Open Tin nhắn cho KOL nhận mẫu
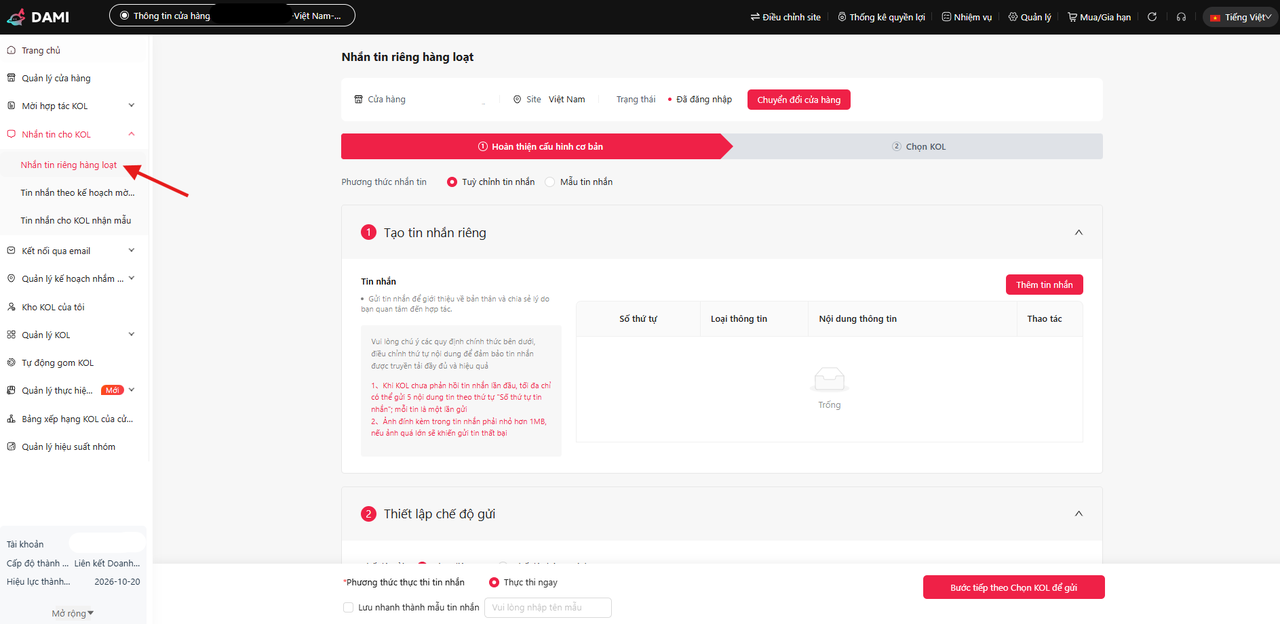 click(76, 220)
